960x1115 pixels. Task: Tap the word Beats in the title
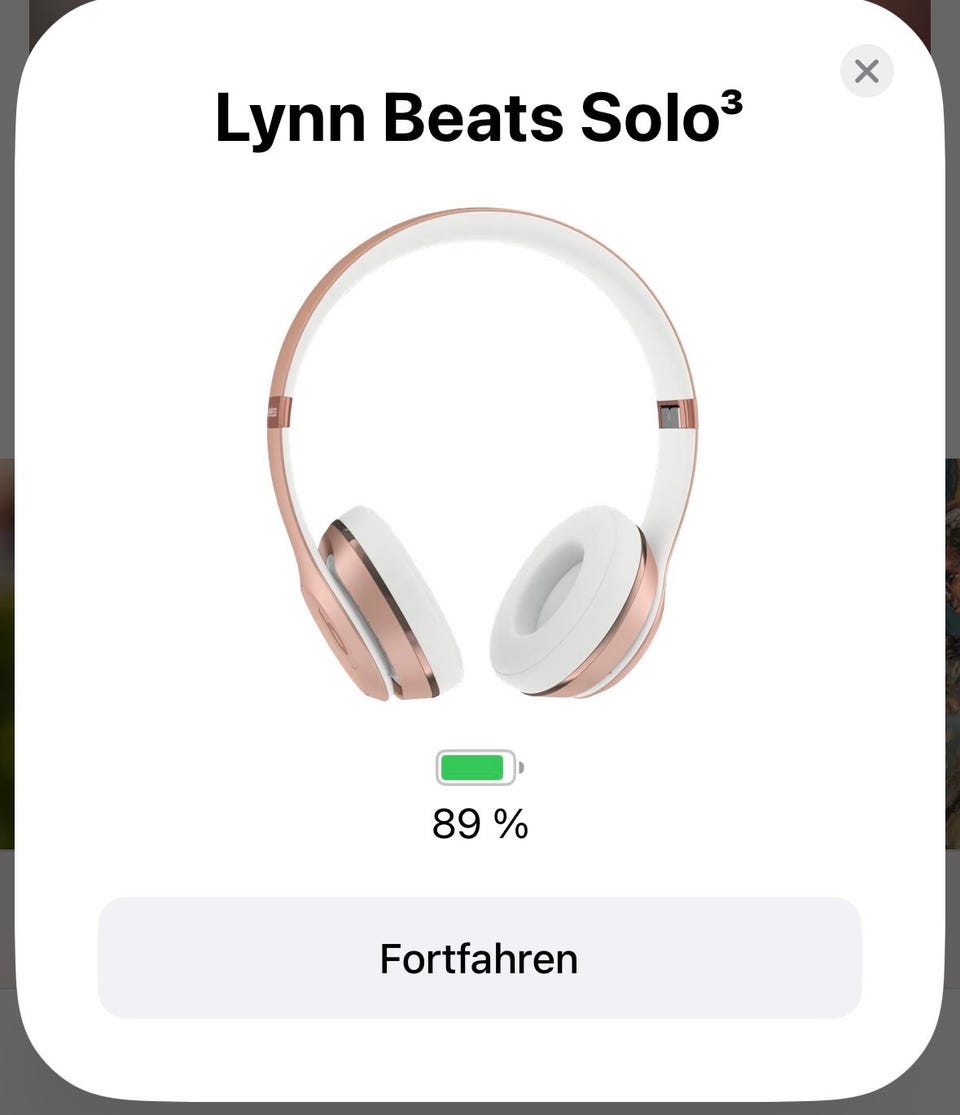click(x=473, y=117)
